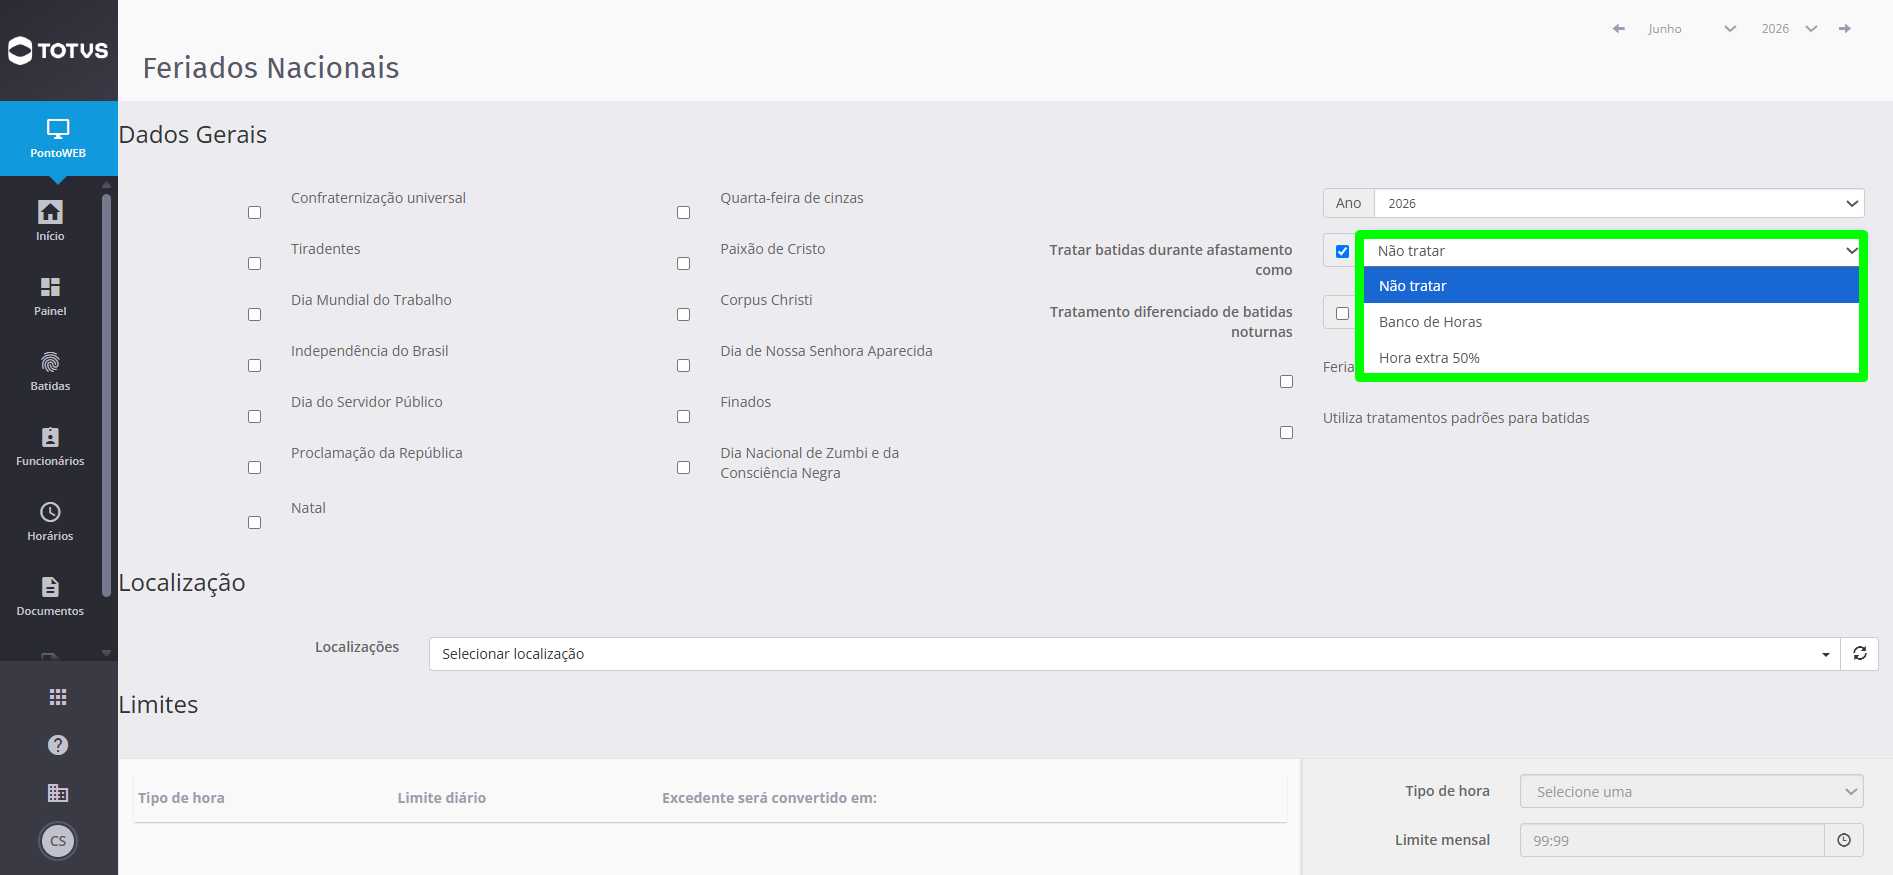
Task: Open the help question mark icon
Action: pos(58,745)
